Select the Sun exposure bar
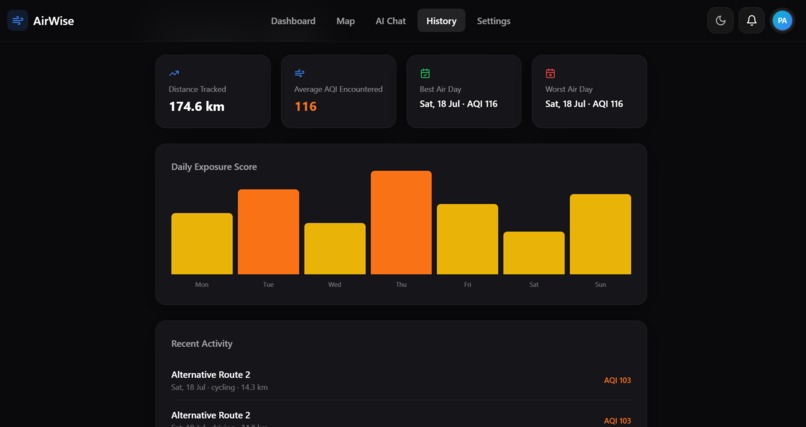806x427 pixels. tap(600, 234)
